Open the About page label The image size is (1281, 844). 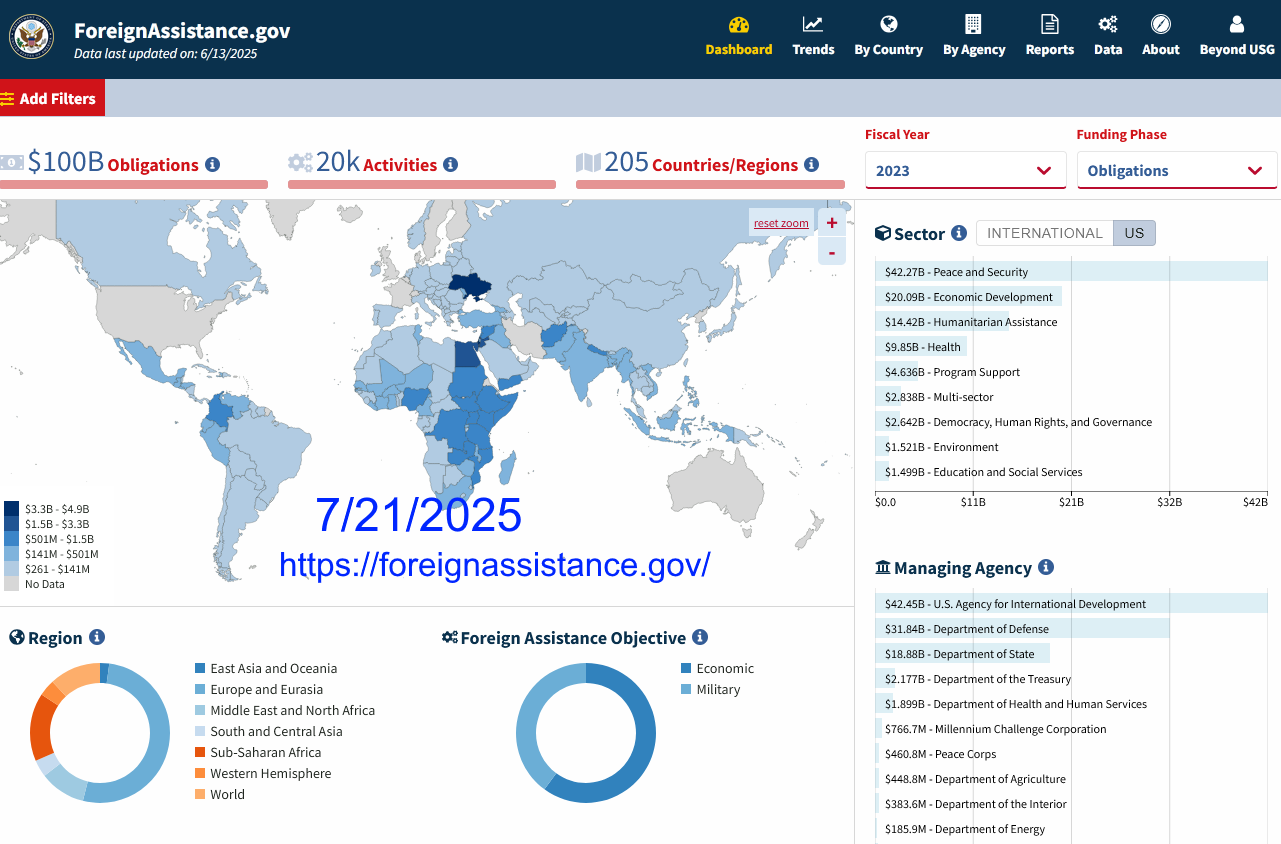(1161, 49)
